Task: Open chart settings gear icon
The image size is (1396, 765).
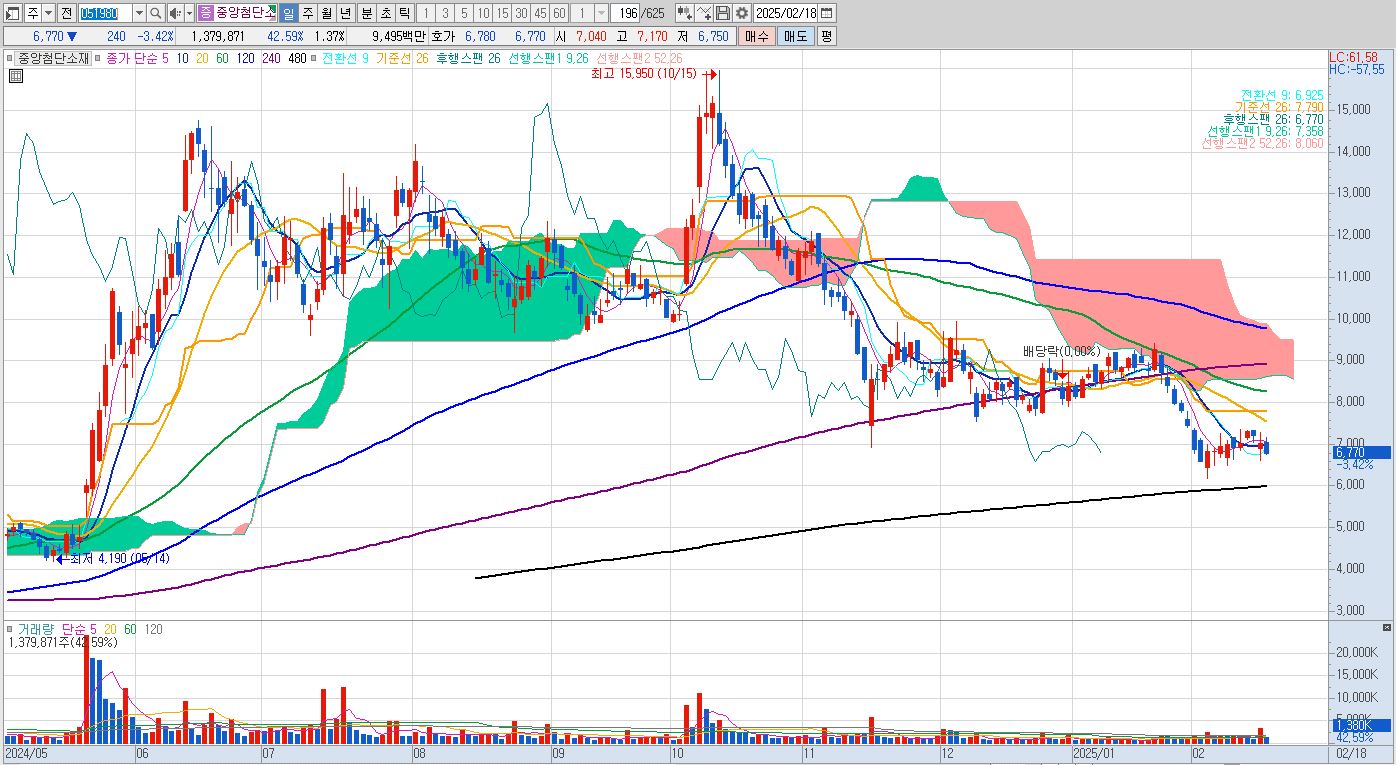Action: click(x=742, y=13)
